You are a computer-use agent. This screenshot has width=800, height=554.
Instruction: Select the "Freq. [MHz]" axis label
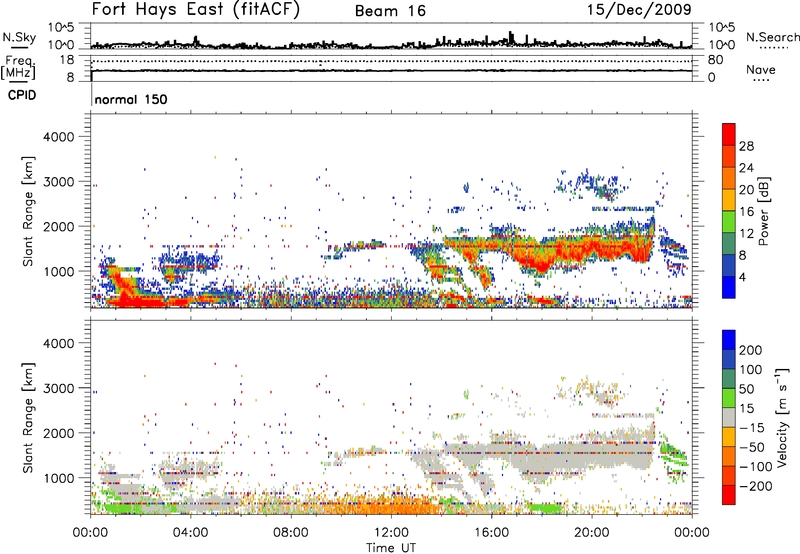(19, 67)
